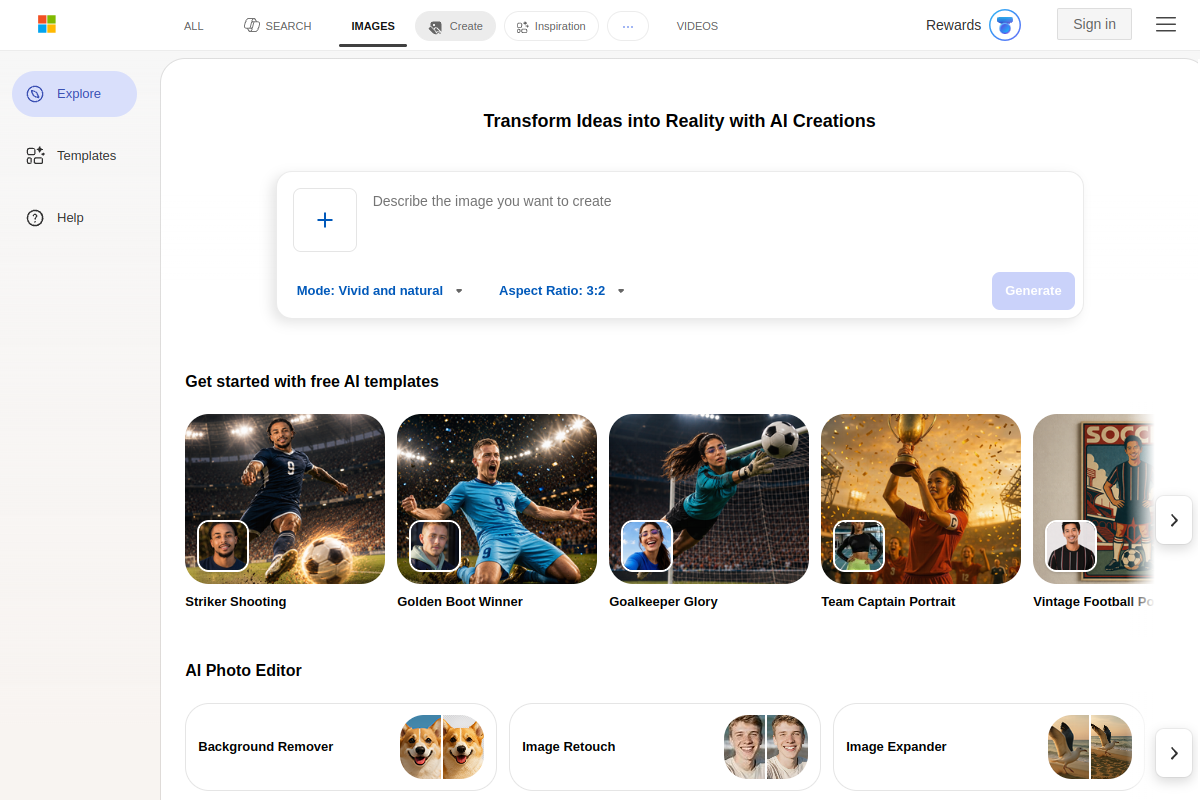
Task: Select the IMAGES tab
Action: [x=373, y=26]
